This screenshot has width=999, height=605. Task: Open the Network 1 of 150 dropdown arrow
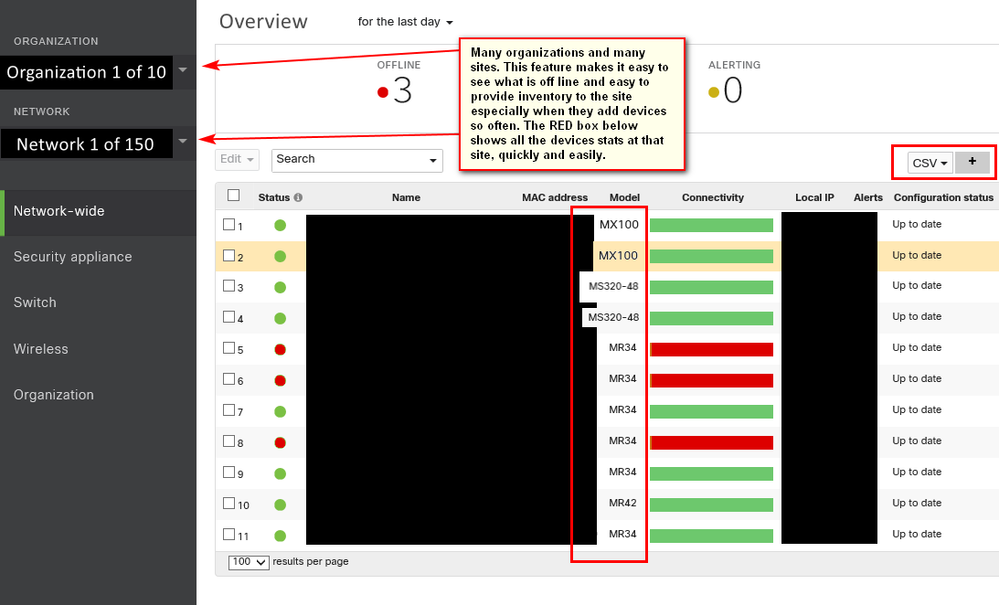pos(183,141)
